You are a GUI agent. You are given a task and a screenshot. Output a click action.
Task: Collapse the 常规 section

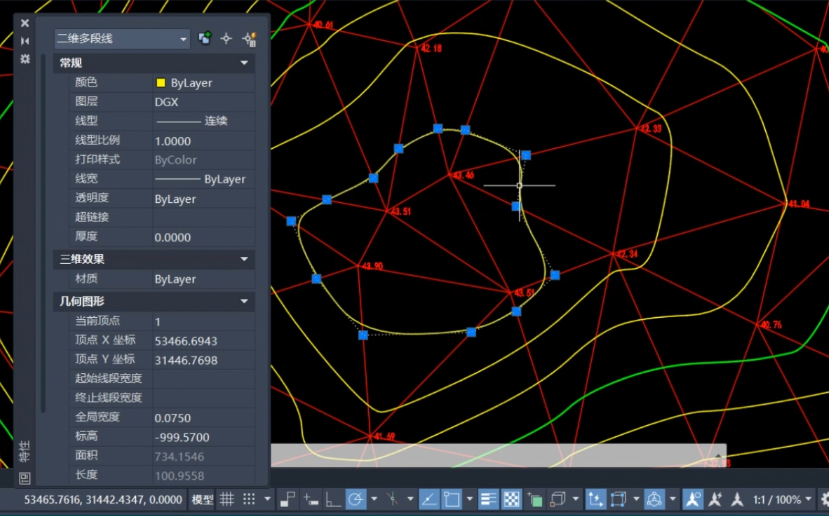[x=244, y=63]
